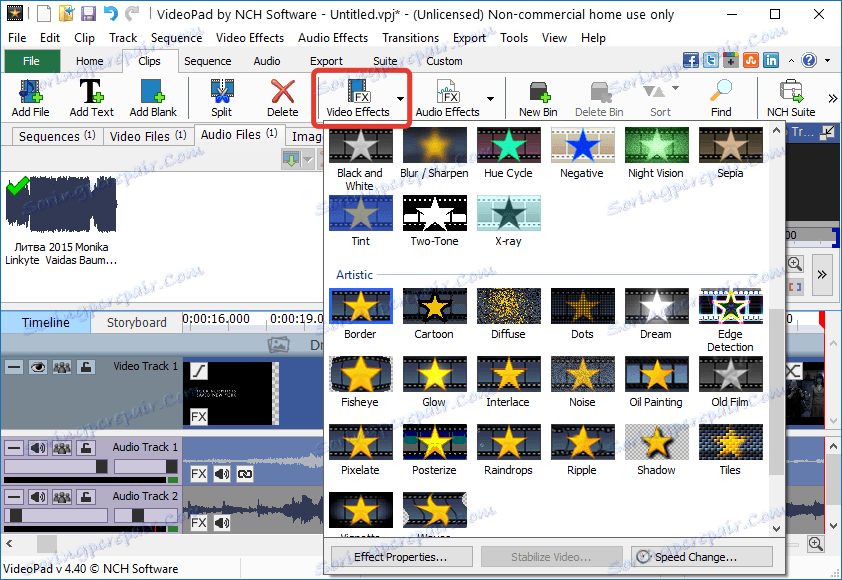Click the Audio Effects toolbar icon
The image size is (842, 580).
click(x=447, y=98)
